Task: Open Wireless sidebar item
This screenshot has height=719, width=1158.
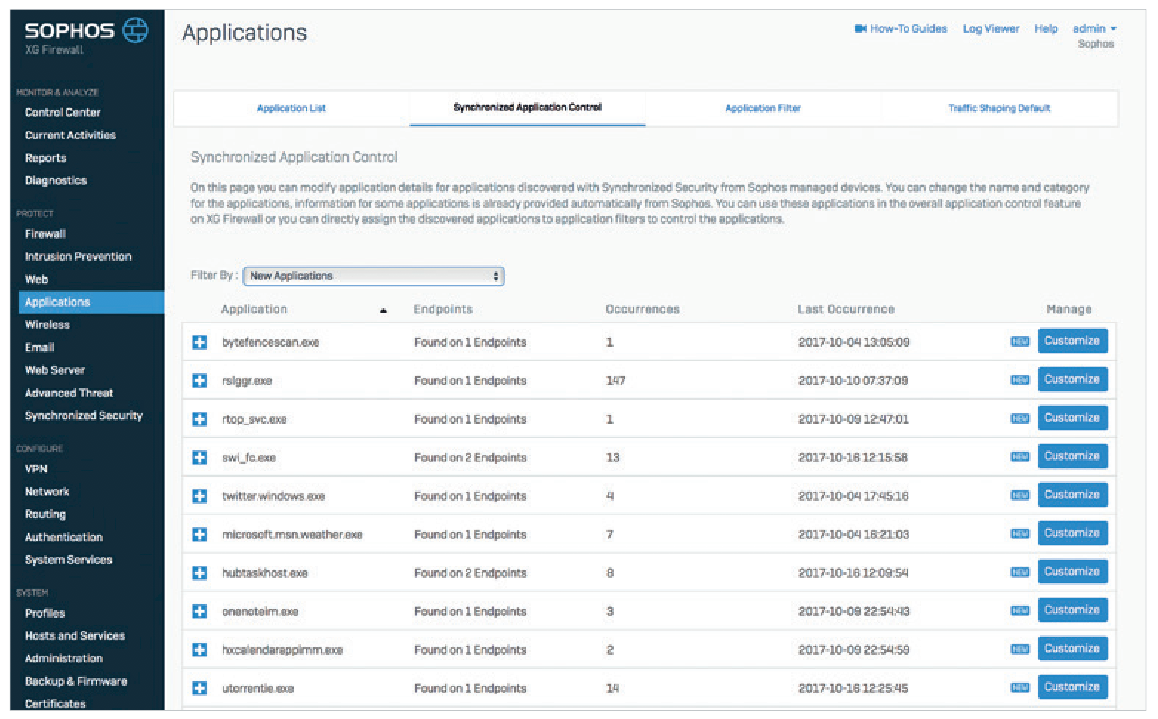Action: tap(47, 325)
